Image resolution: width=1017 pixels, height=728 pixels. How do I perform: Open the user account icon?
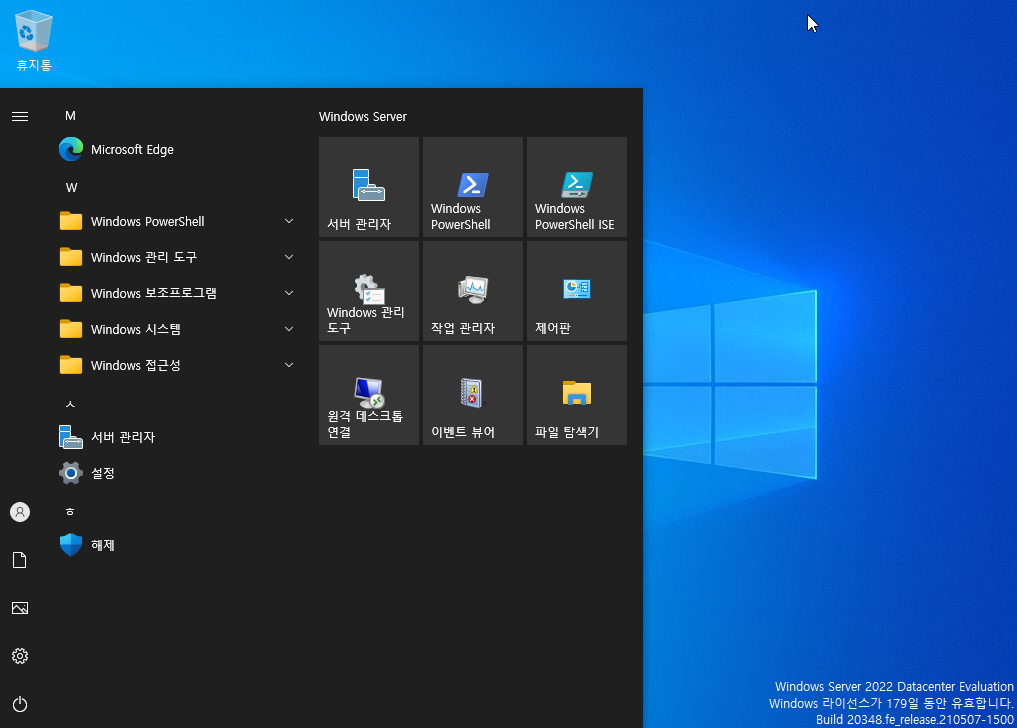(20, 512)
